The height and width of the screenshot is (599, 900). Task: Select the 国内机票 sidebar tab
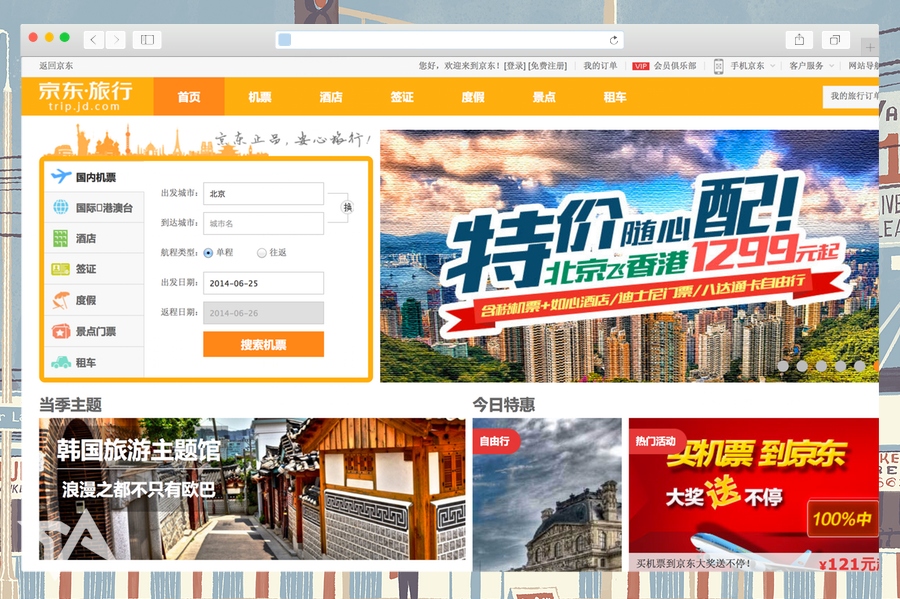(x=95, y=177)
